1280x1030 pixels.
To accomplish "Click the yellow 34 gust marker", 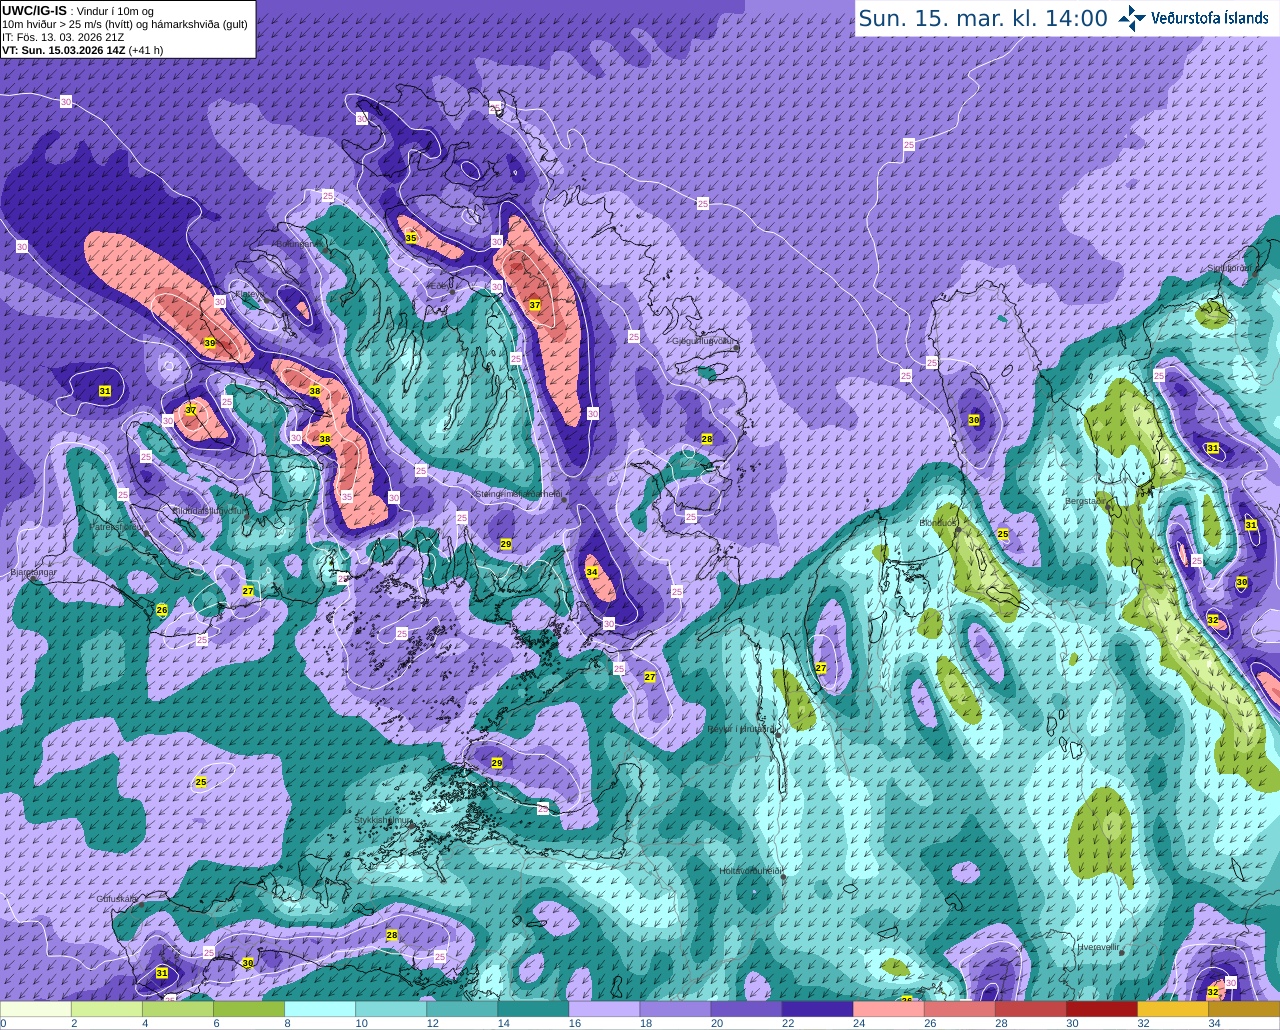I will click(592, 572).
